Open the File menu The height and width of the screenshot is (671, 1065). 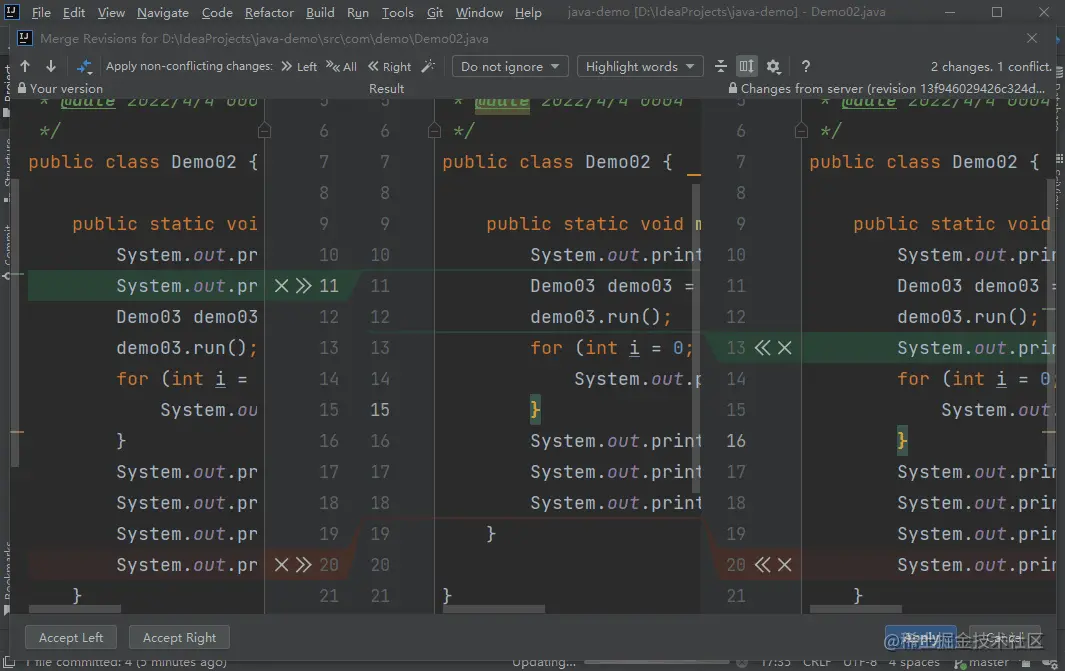41,12
